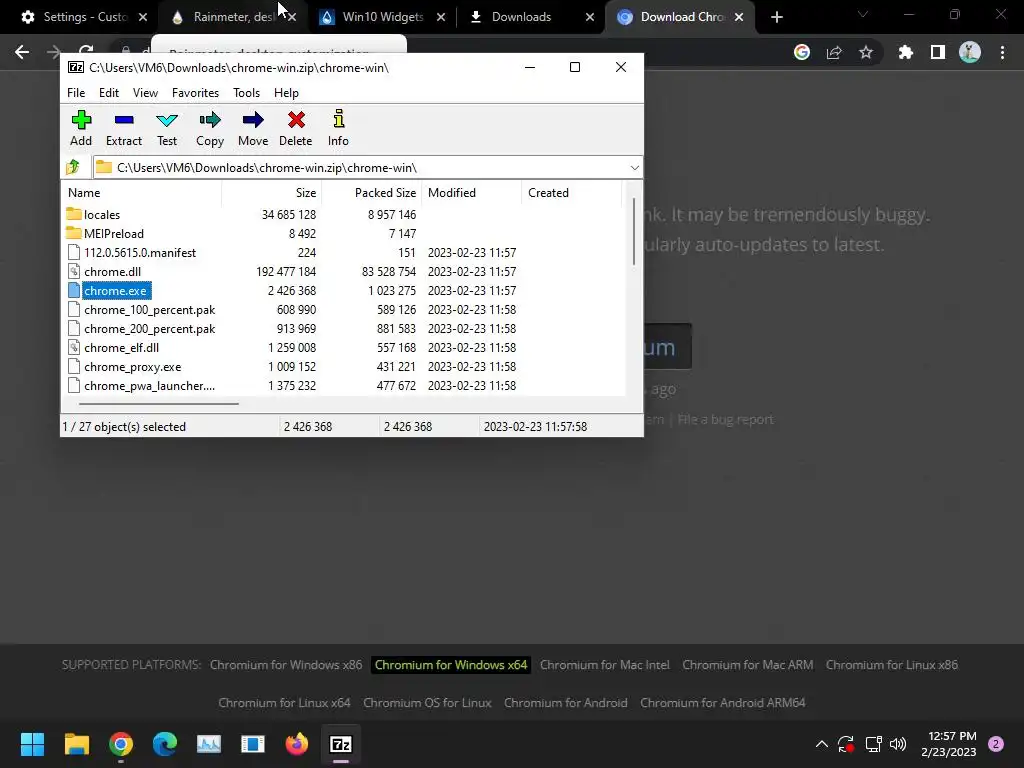Click the horizontal scrollbar in file list
Image resolution: width=1024 pixels, height=768 pixels.
159,404
